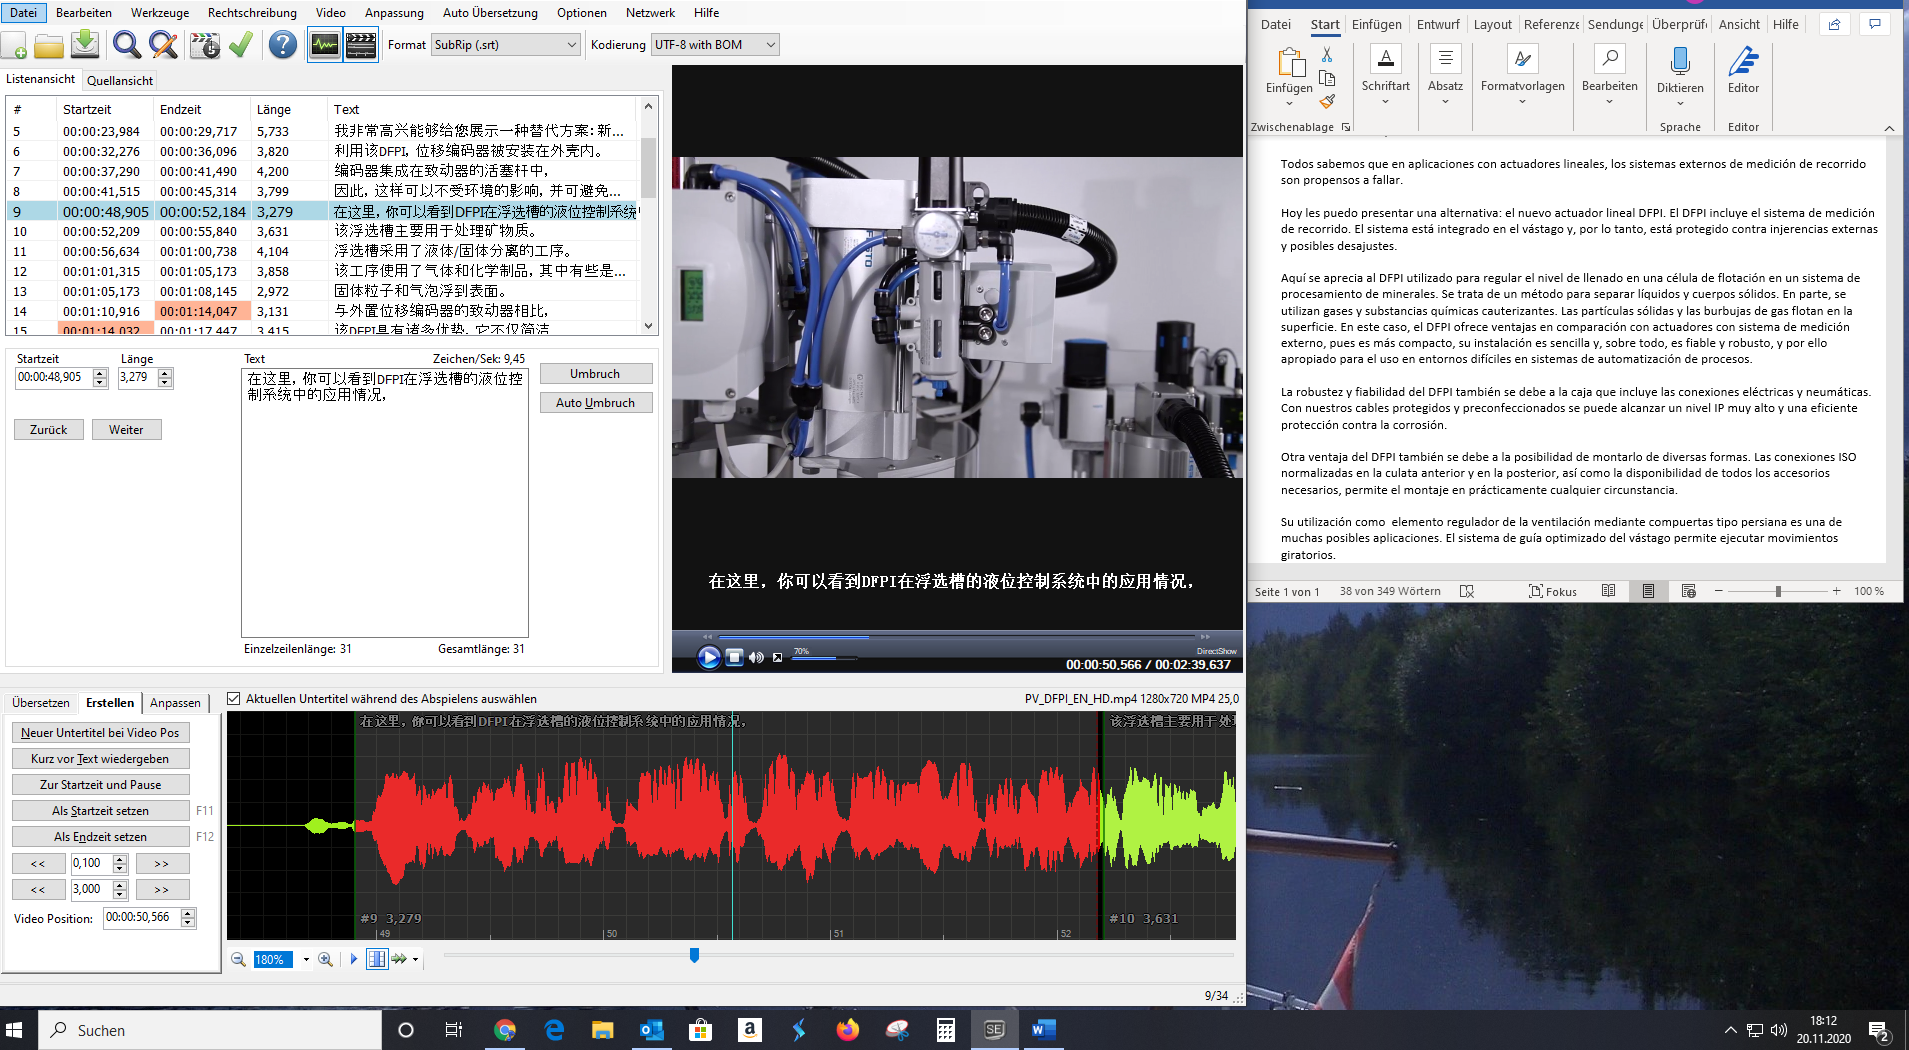Click Fokus mode in Word status bar
The width and height of the screenshot is (1909, 1050).
point(1553,592)
